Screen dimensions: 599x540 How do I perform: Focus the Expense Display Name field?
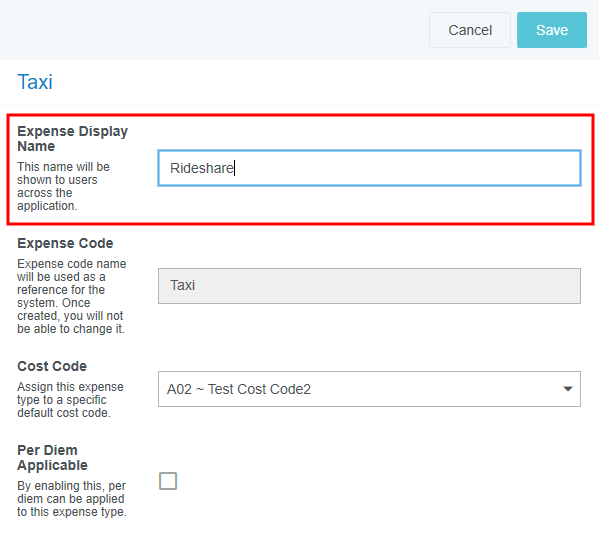coord(369,168)
